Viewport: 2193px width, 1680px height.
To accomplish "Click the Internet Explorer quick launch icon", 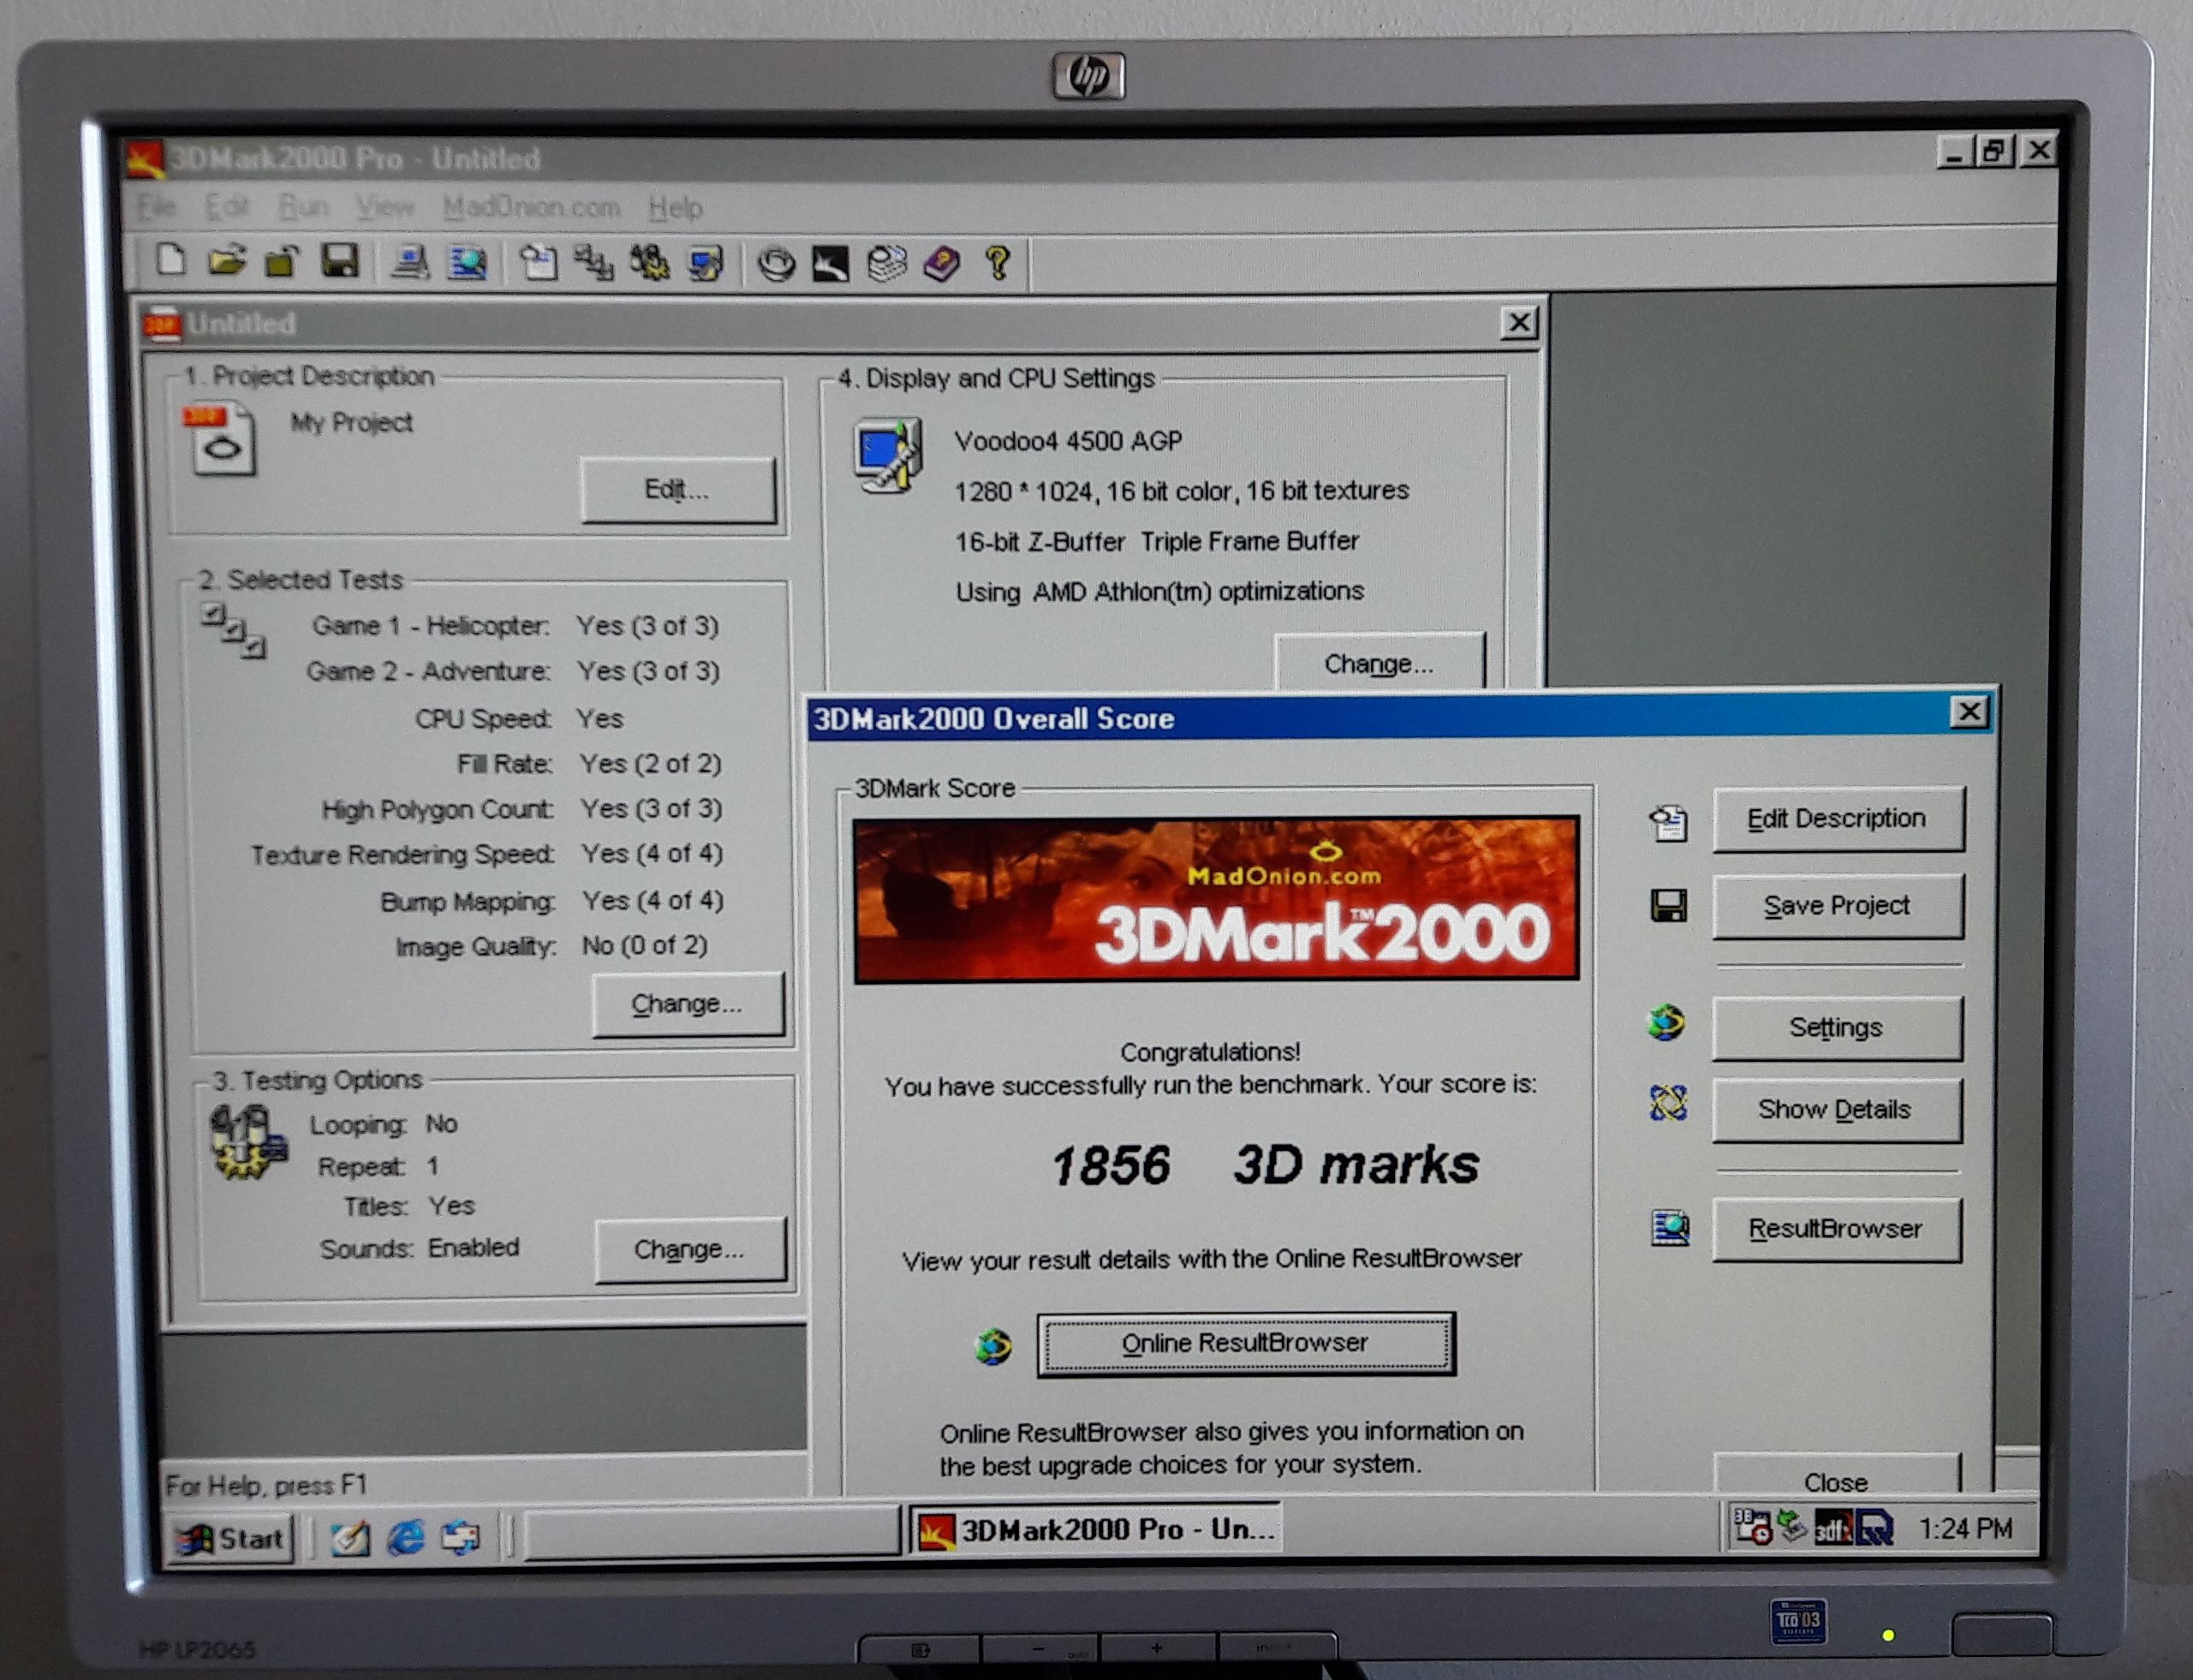I will click(x=406, y=1538).
